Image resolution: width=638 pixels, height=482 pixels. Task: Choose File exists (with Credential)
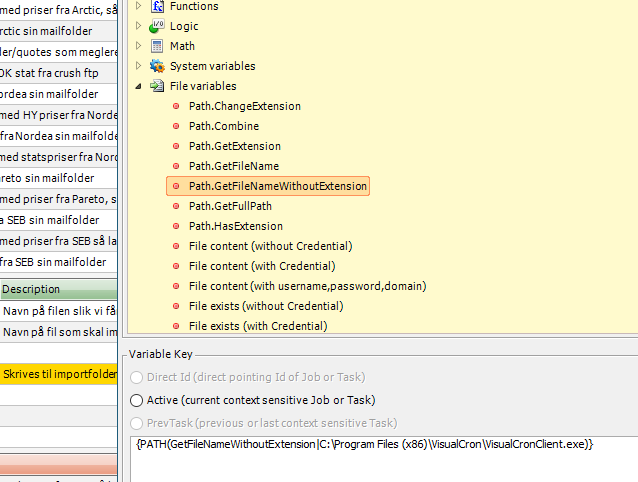(x=258, y=326)
